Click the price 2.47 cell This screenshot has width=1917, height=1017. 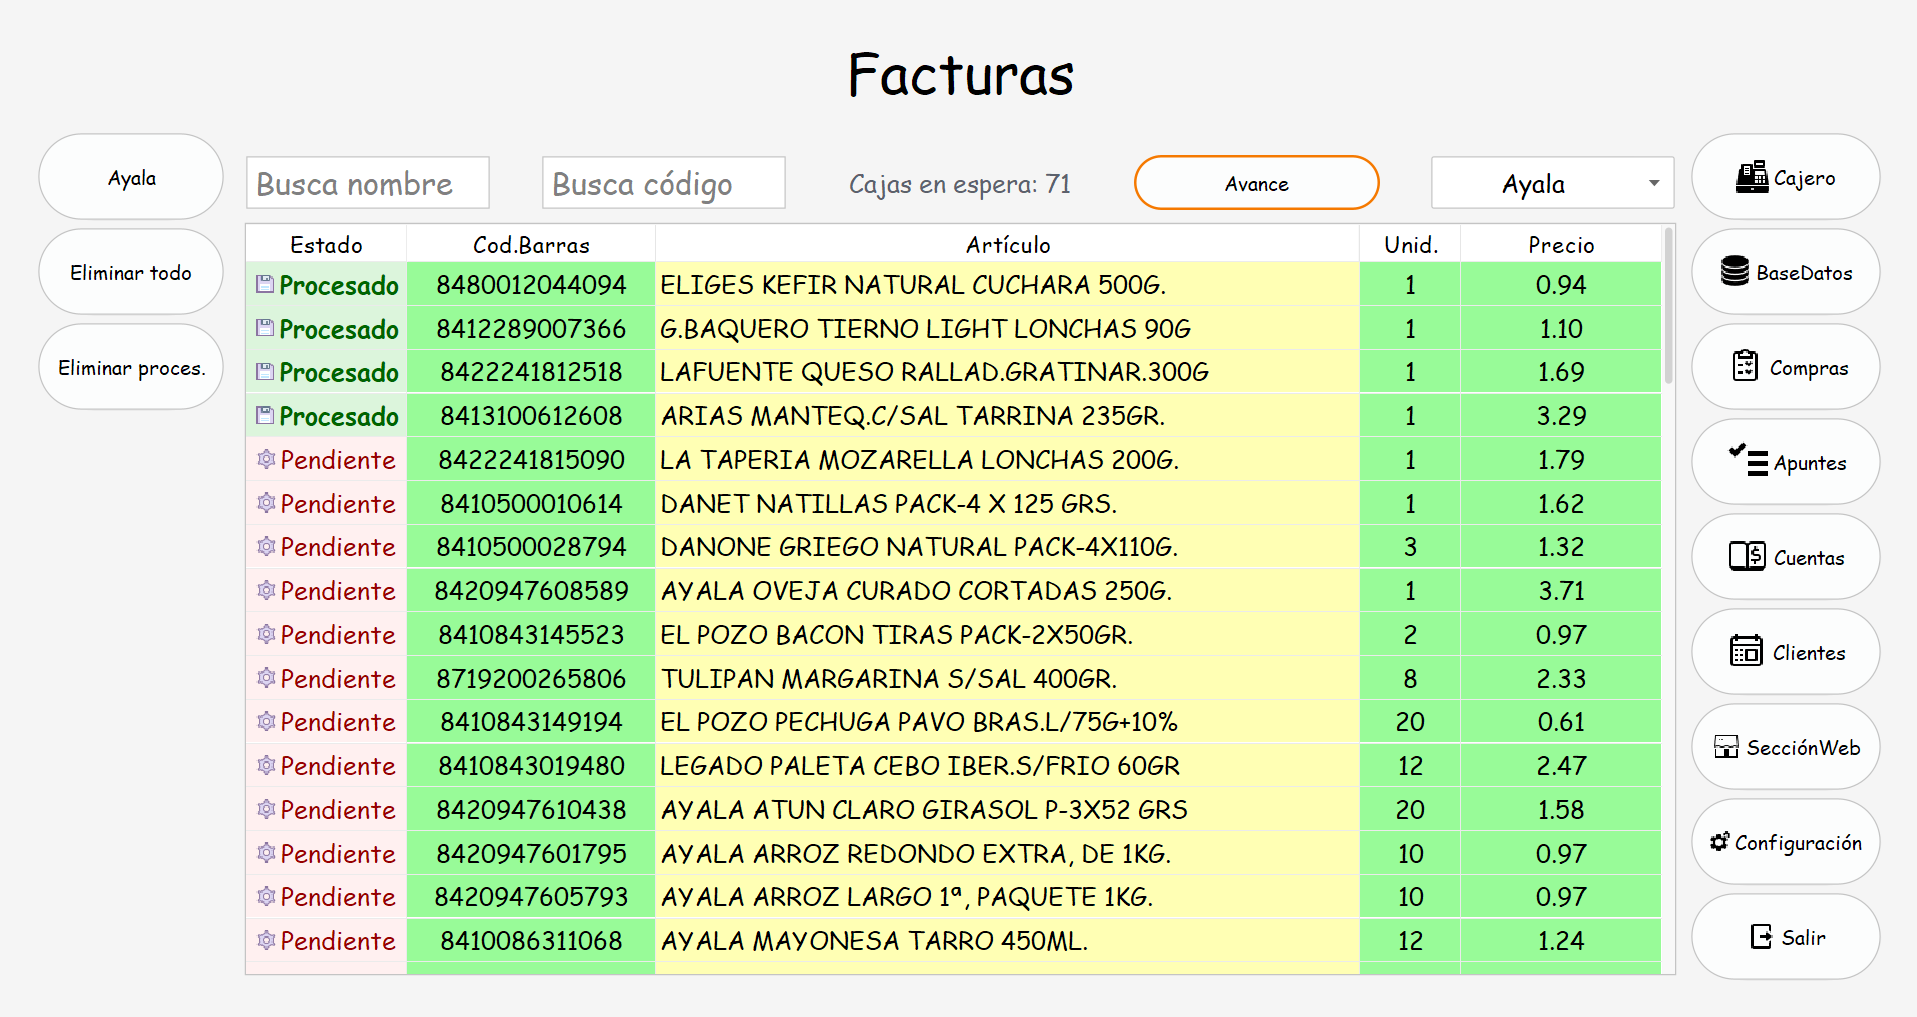[x=1561, y=766]
